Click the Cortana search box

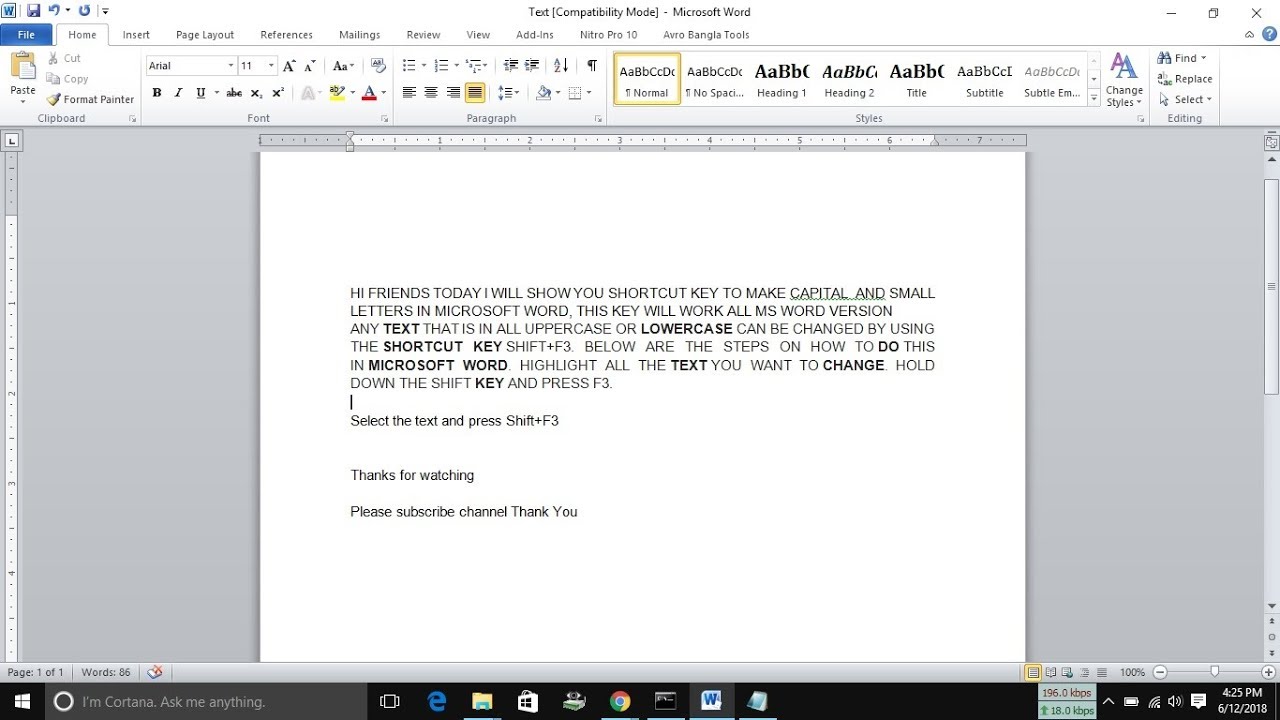coord(208,702)
